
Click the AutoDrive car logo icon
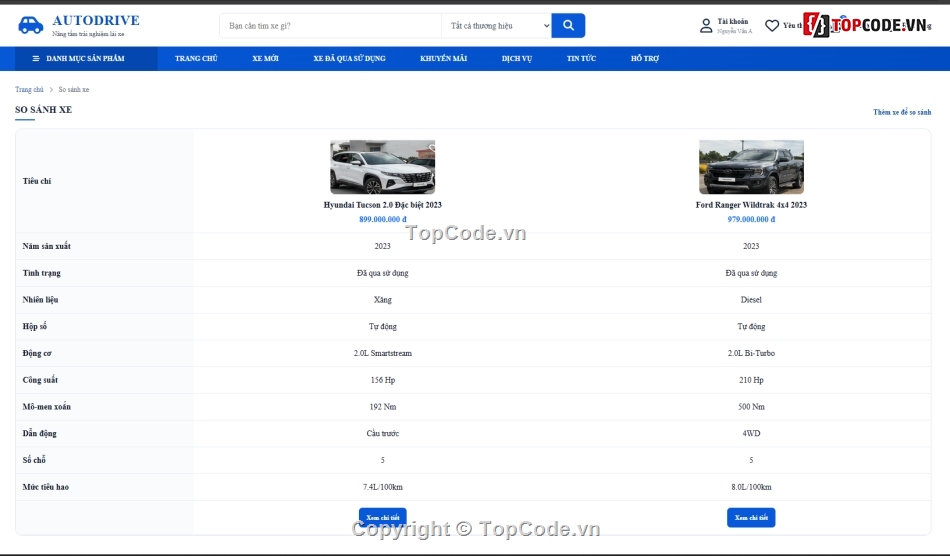click(30, 25)
